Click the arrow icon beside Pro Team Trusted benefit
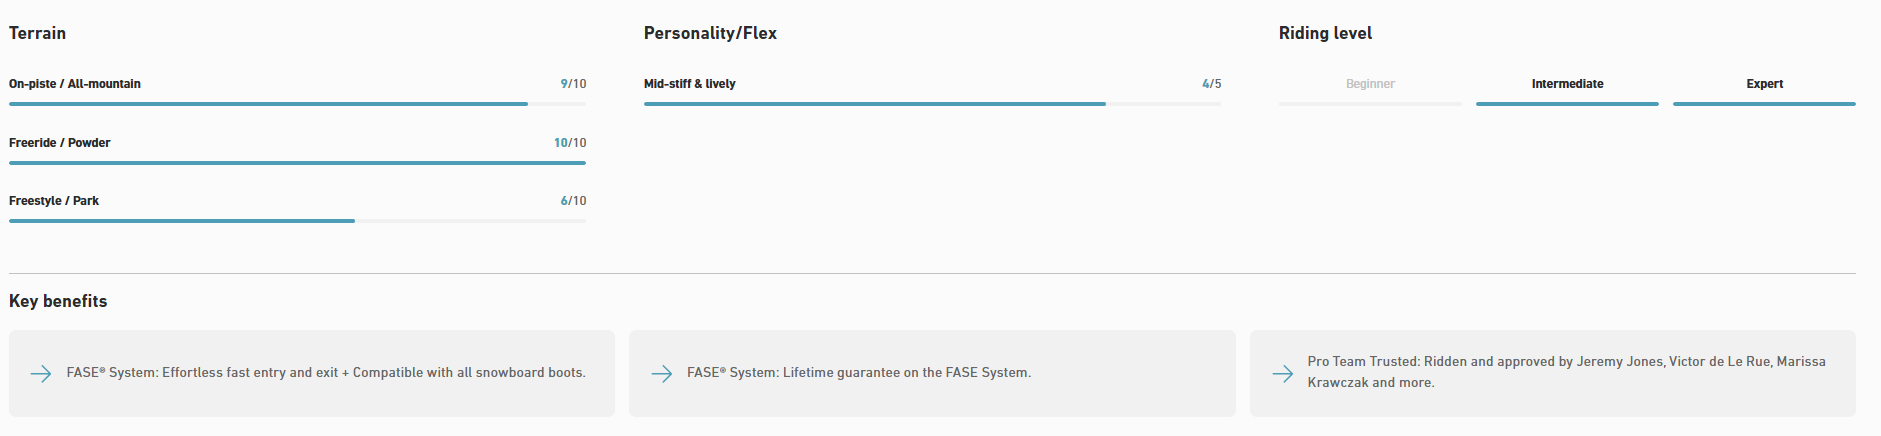Screen dimensions: 1881x436 coord(1283,374)
